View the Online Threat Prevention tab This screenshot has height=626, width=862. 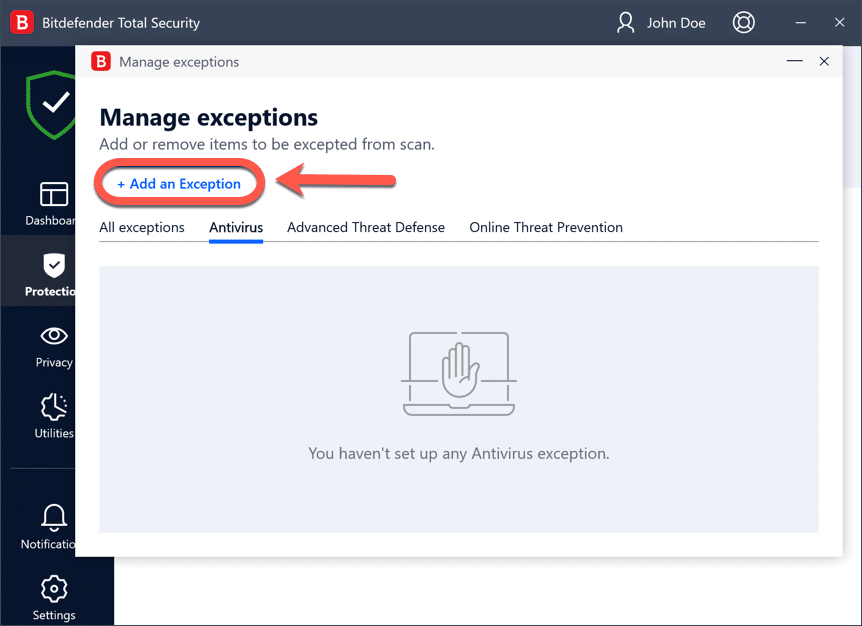(545, 228)
